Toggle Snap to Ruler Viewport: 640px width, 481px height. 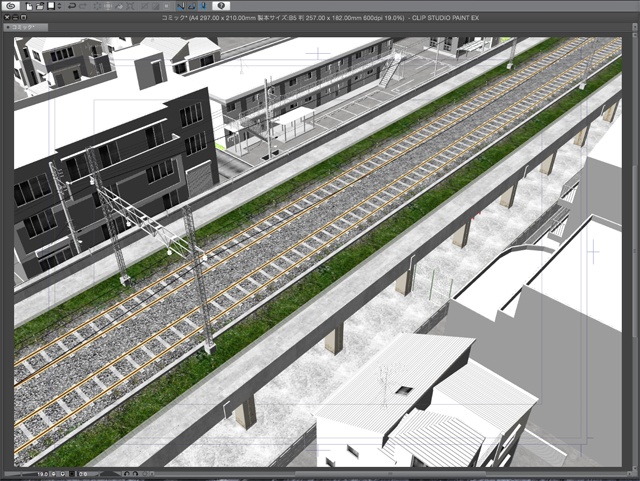(x=181, y=6)
